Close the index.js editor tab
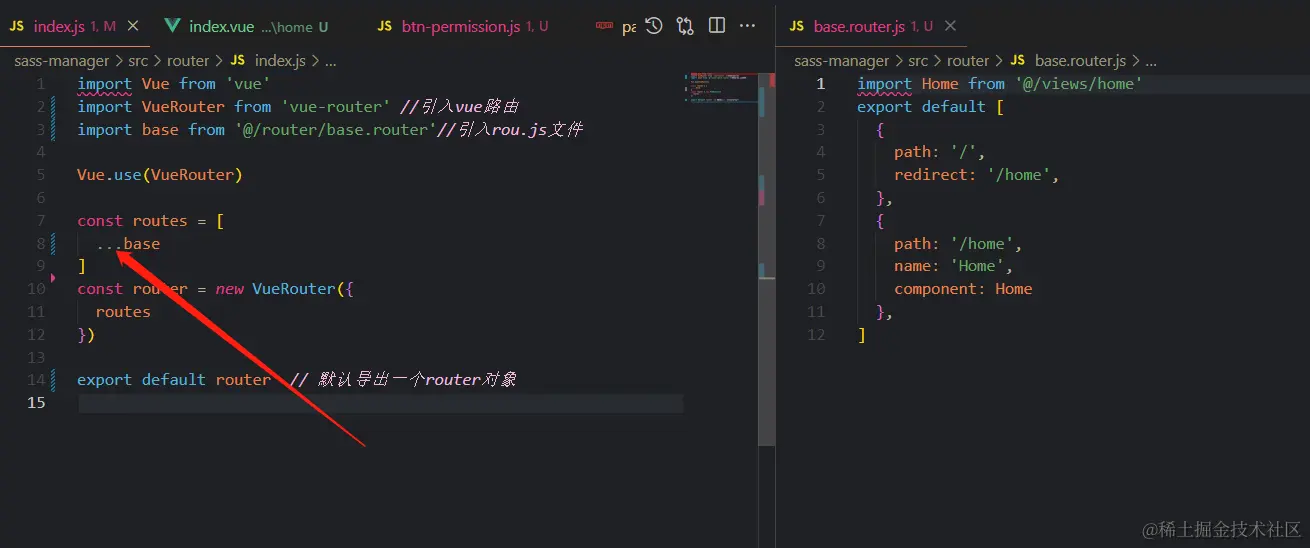Viewport: 1310px width, 548px height. tap(134, 27)
